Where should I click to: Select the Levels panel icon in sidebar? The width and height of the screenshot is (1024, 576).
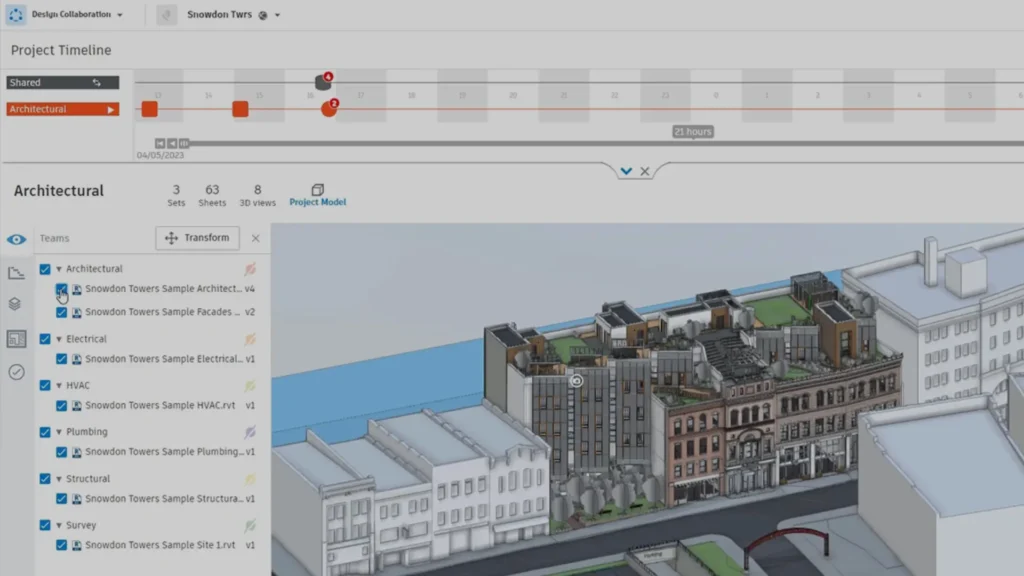pyautogui.click(x=15, y=271)
